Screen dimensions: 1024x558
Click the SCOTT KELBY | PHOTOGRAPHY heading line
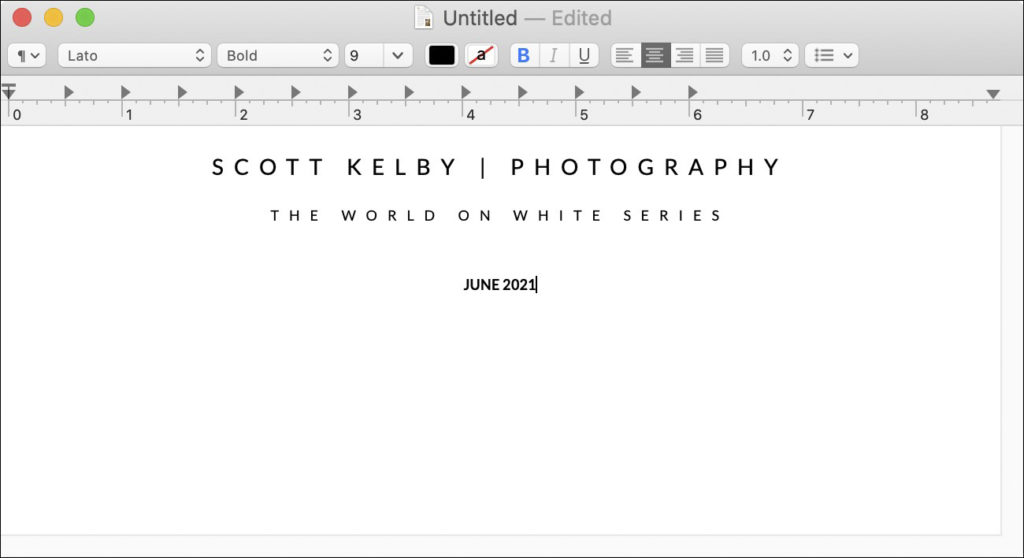tap(496, 167)
